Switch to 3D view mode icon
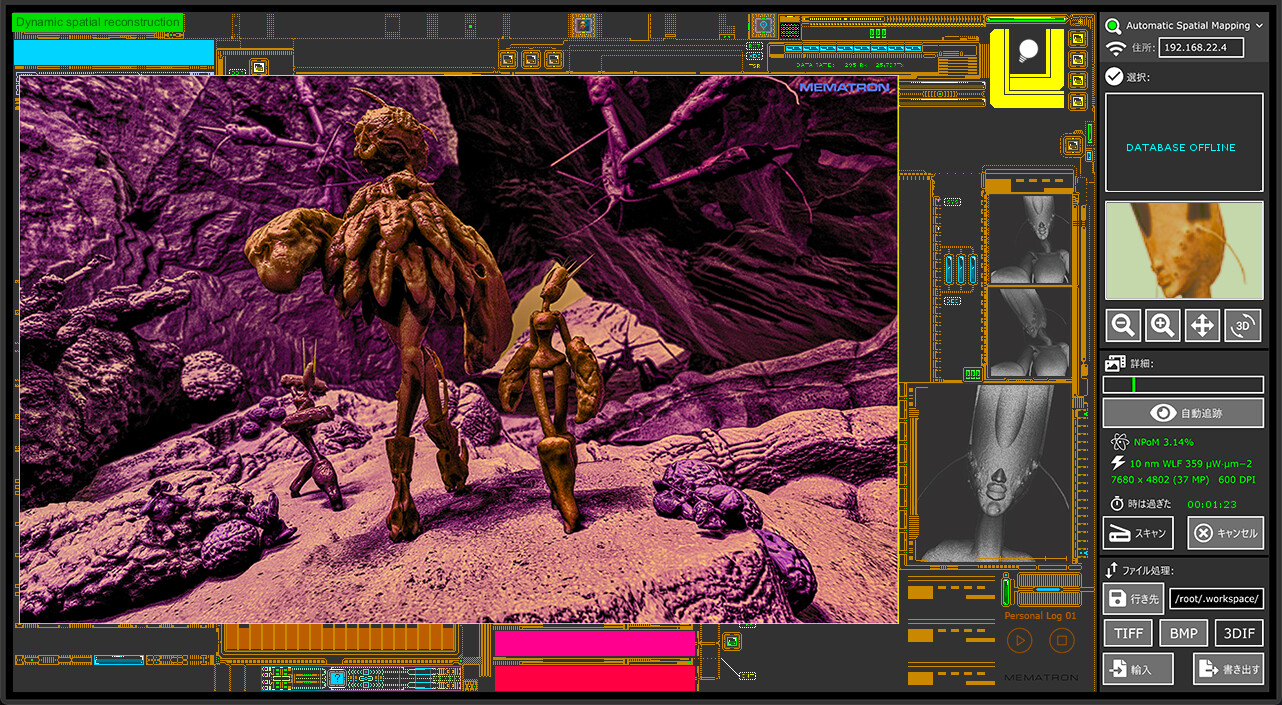 click(x=1242, y=324)
